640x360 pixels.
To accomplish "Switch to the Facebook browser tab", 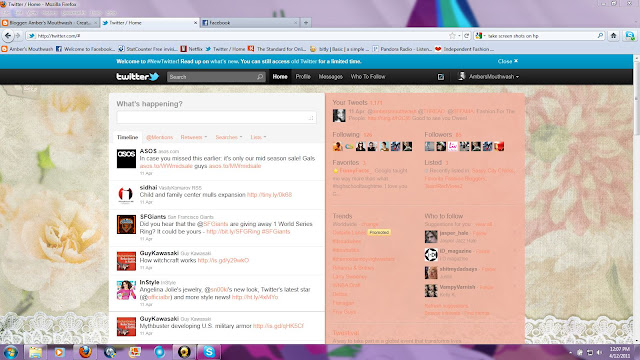I will pos(250,23).
